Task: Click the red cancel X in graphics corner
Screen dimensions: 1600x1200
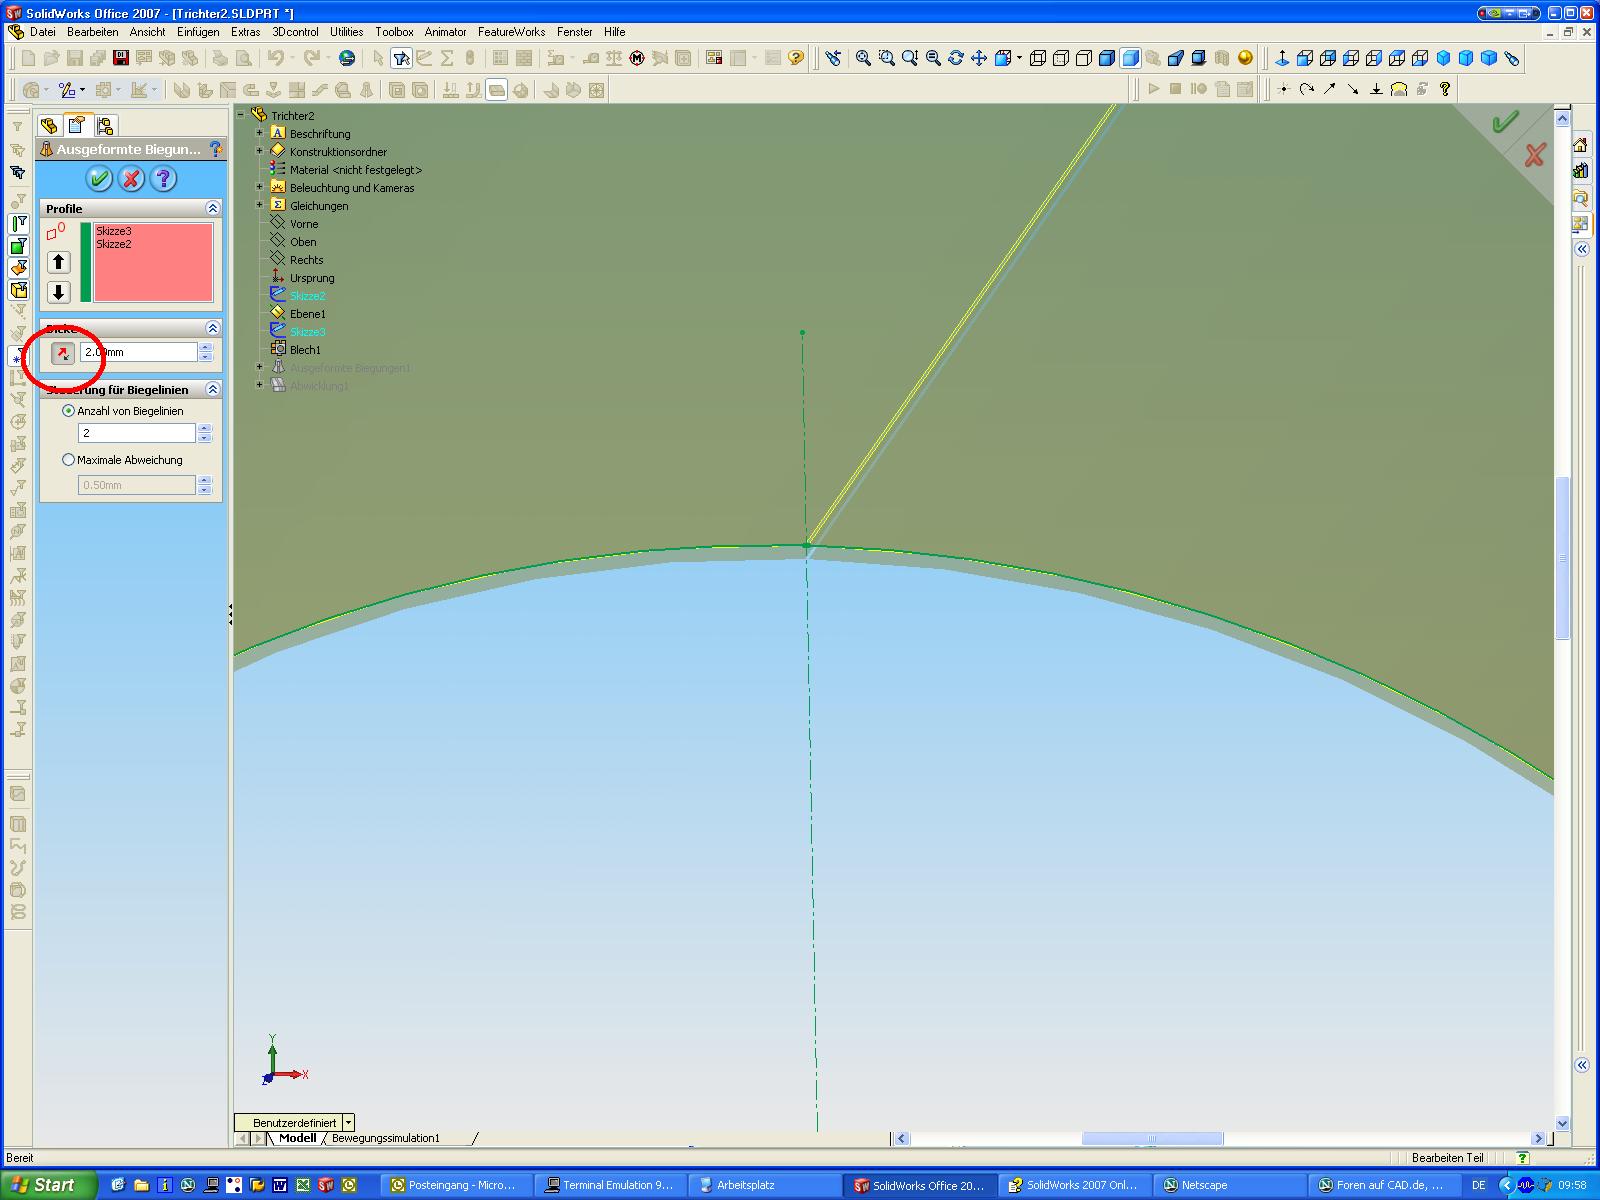Action: [x=1534, y=155]
